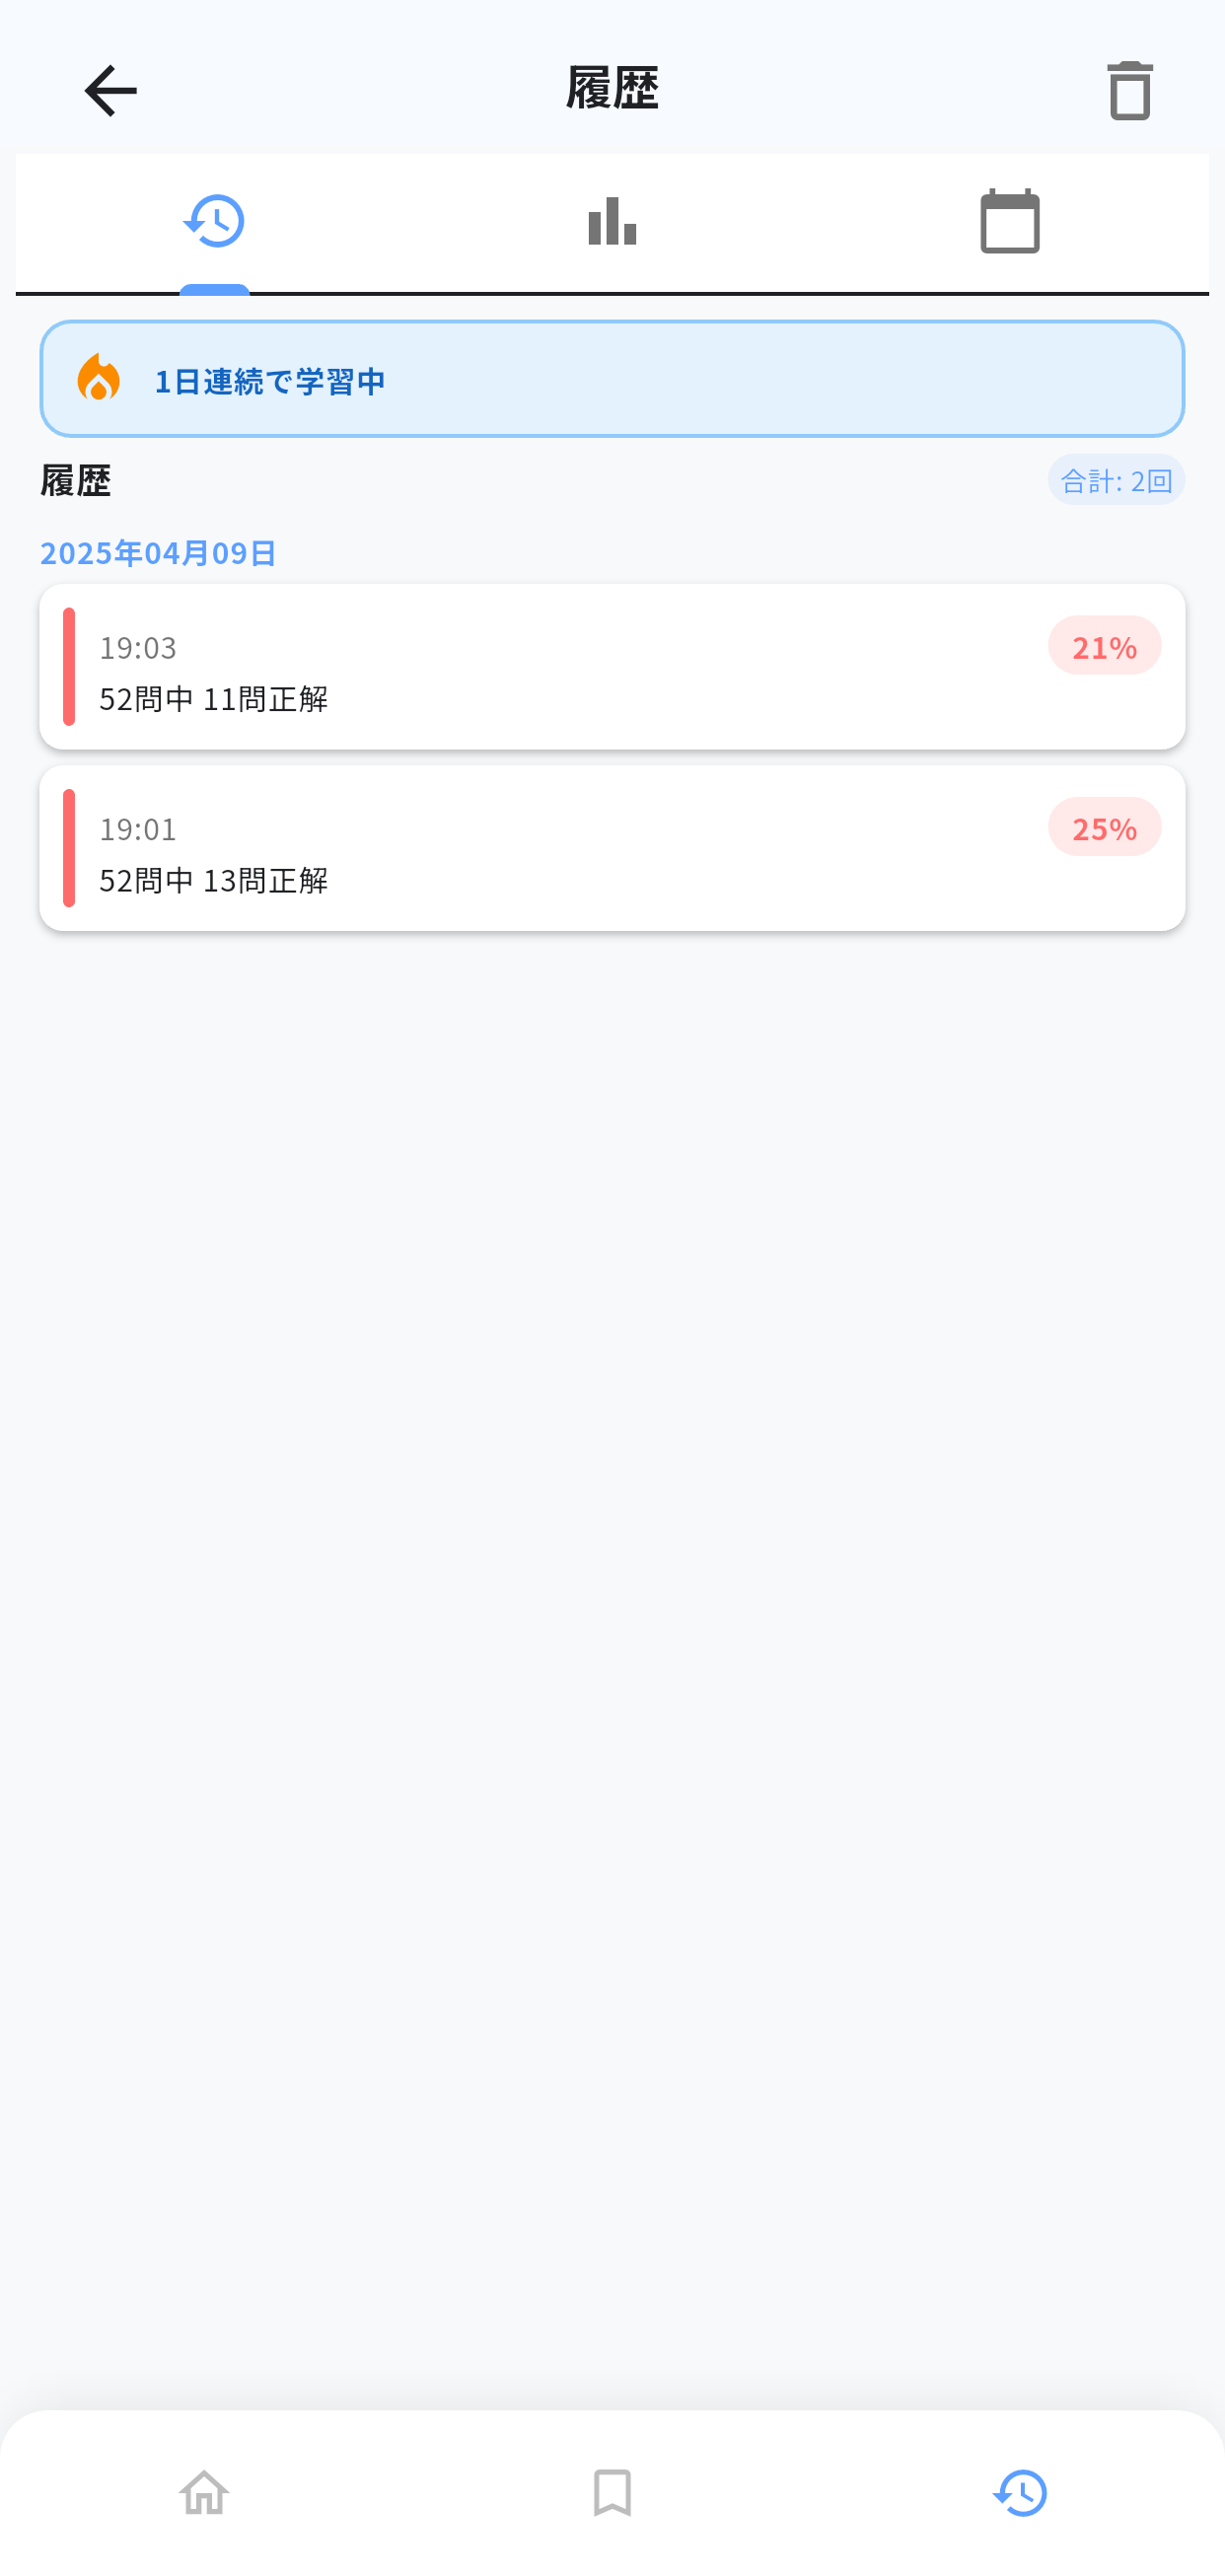Open the 19:01 history record
The height and width of the screenshot is (2576, 1225).
point(612,848)
